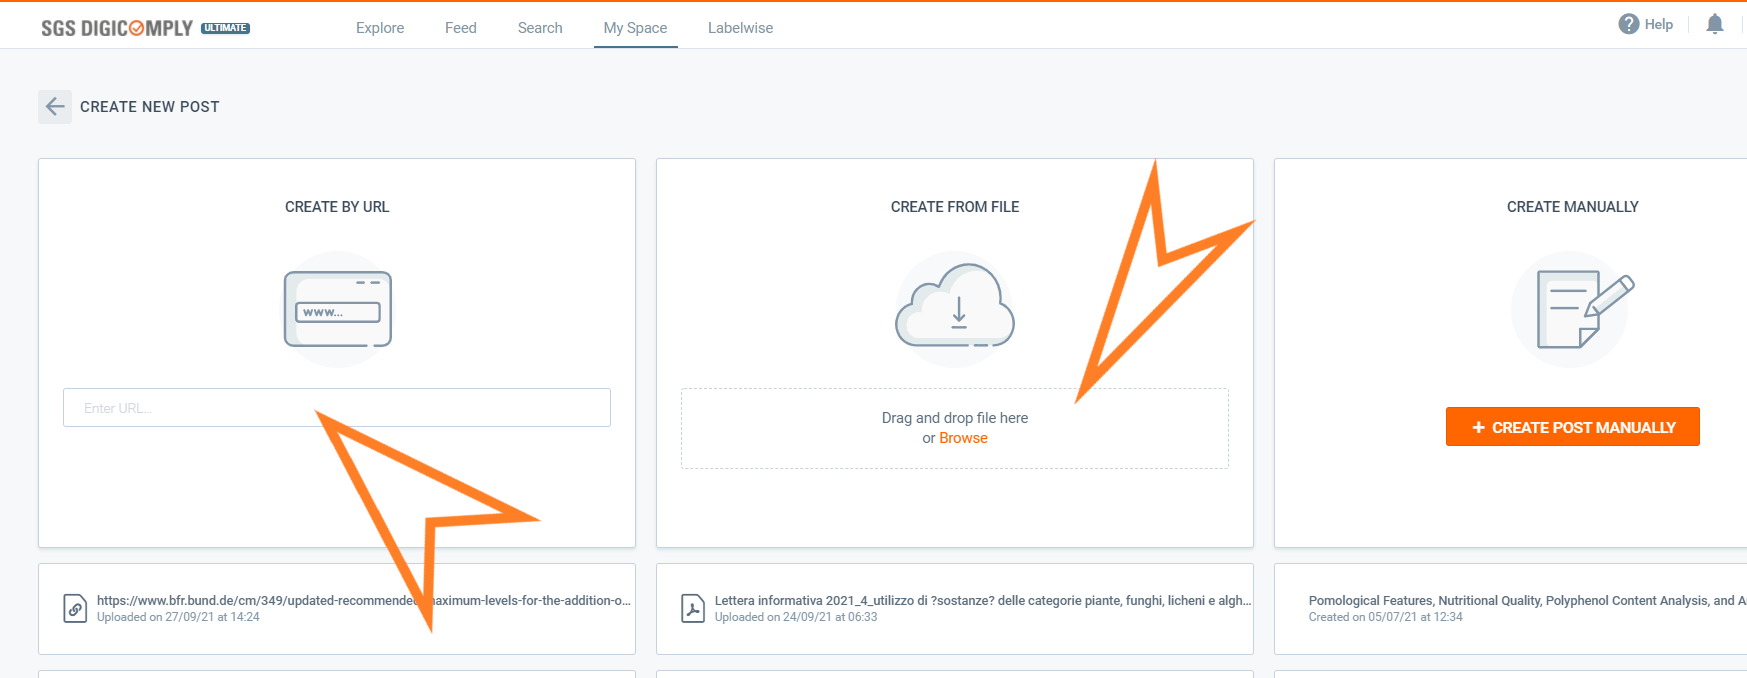This screenshot has width=1747, height=678.
Task: Select the My Space tab
Action: pyautogui.click(x=635, y=28)
